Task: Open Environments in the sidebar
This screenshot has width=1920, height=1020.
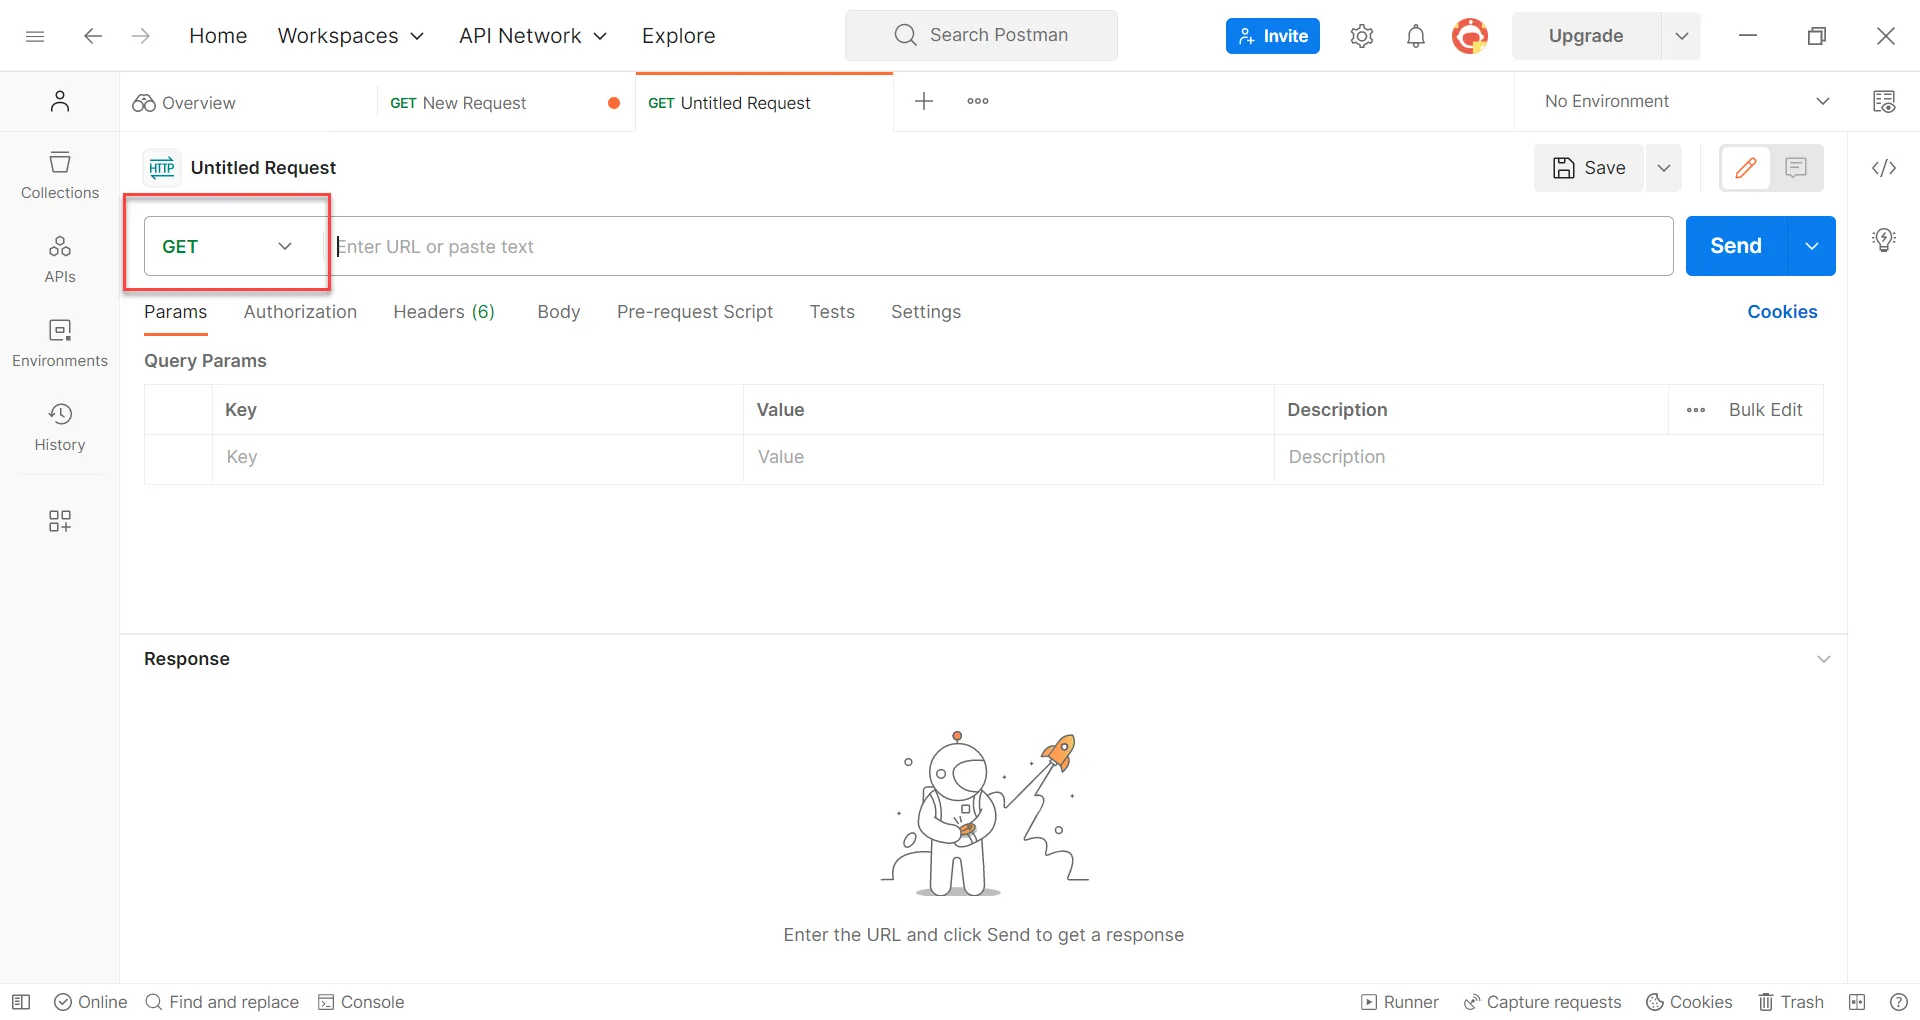Action: [x=60, y=343]
